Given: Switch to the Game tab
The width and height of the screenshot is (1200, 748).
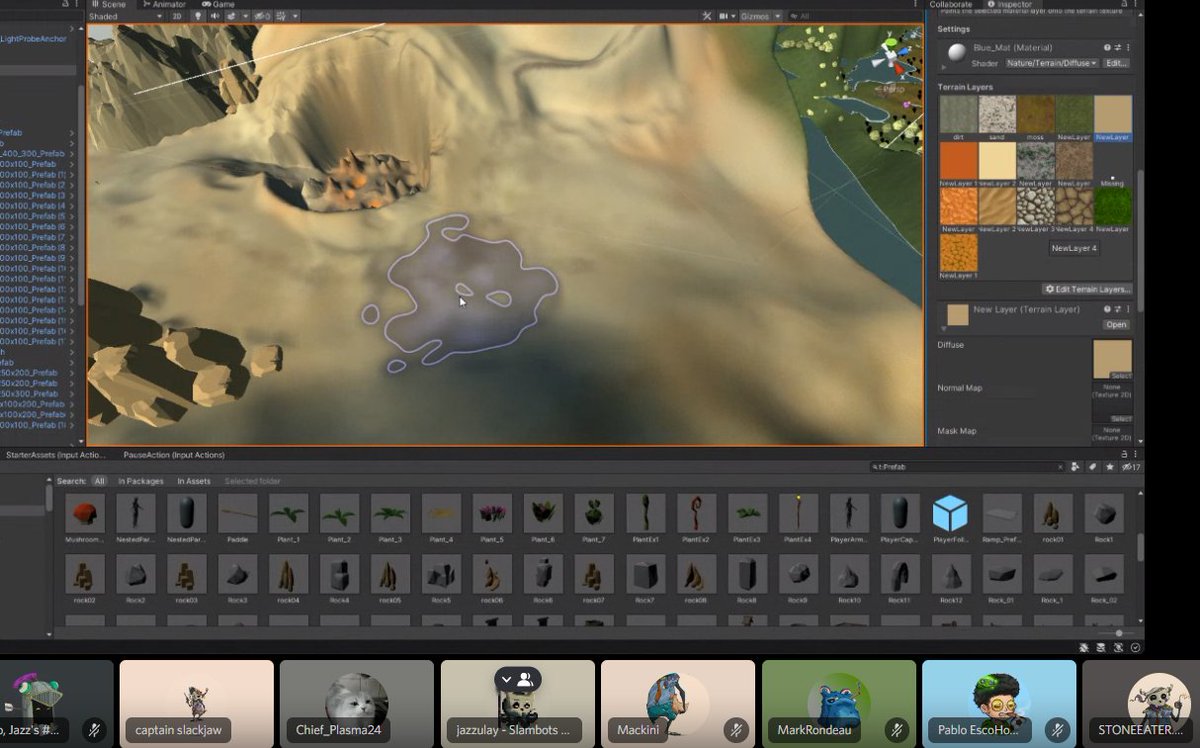Looking at the screenshot, I should pos(218,4).
